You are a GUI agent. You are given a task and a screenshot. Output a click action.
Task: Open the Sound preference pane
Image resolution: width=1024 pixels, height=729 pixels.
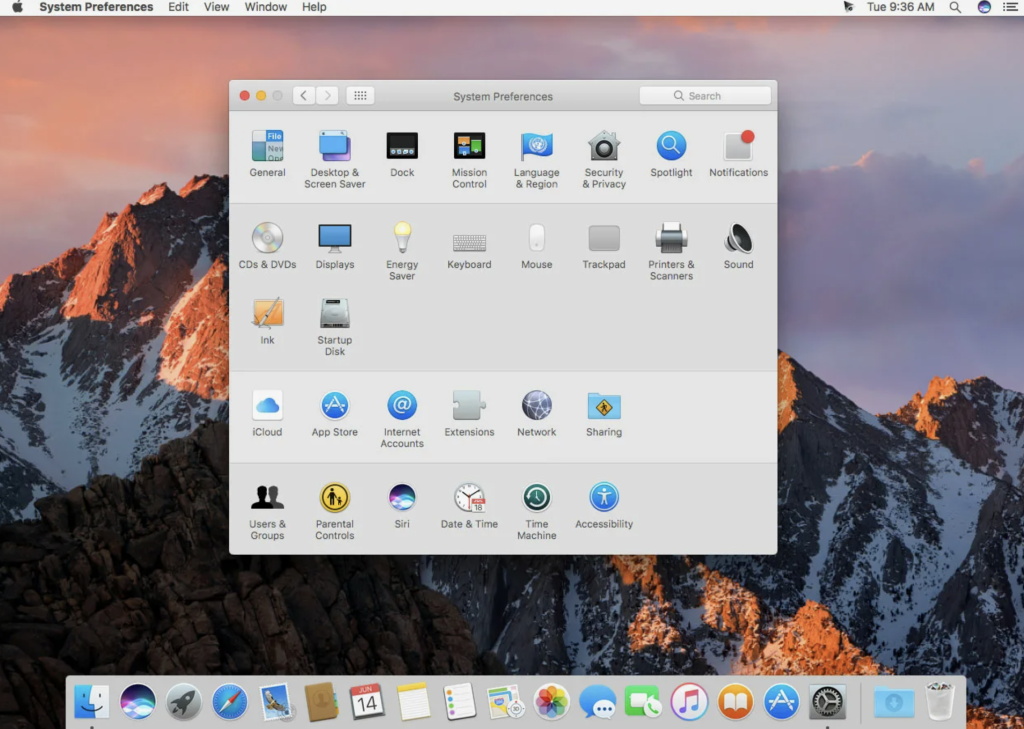[x=738, y=246]
